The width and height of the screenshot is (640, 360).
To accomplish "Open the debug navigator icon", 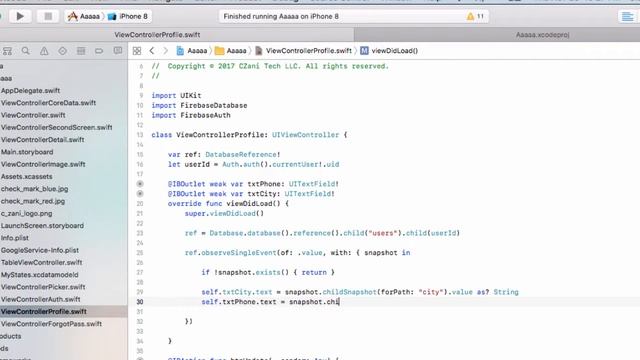I will (81, 51).
